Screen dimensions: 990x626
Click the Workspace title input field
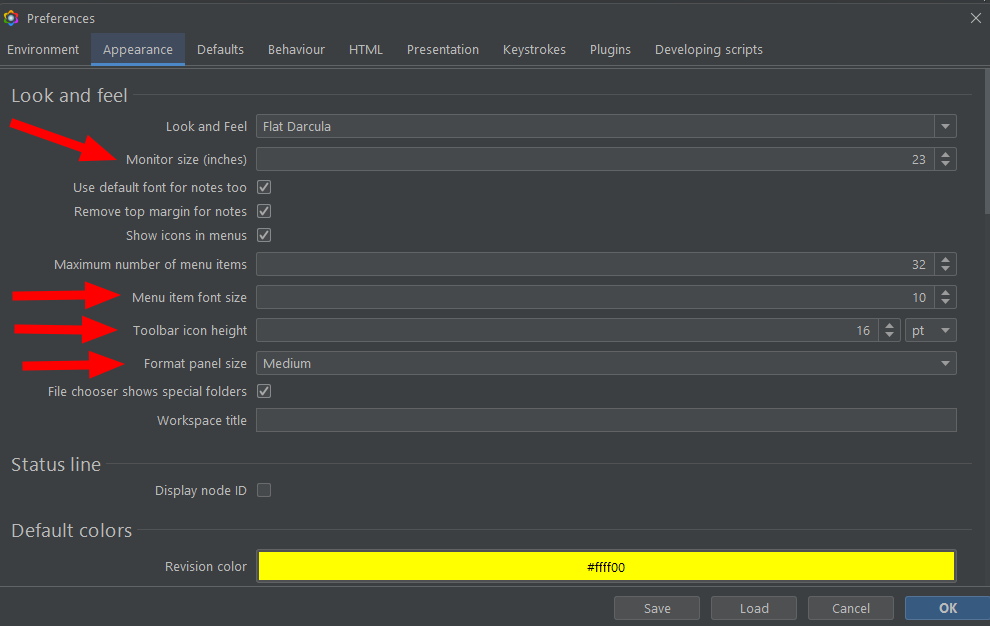pos(606,420)
